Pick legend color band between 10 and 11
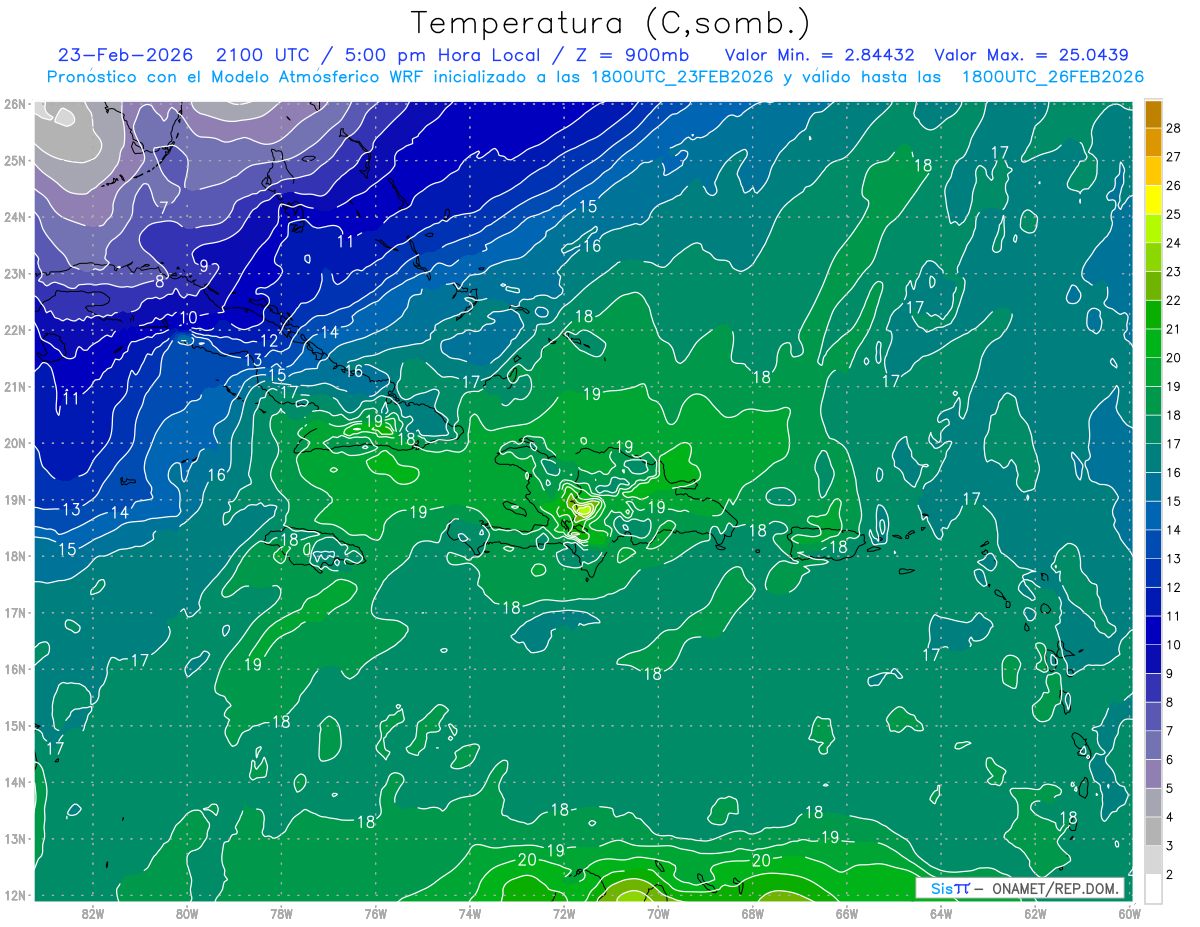The image size is (1200, 927). tap(1153, 630)
